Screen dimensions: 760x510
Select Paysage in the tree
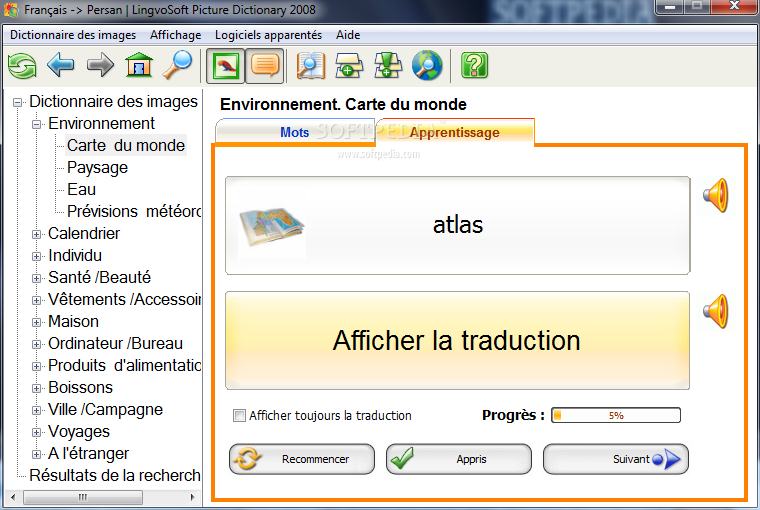coord(97,168)
